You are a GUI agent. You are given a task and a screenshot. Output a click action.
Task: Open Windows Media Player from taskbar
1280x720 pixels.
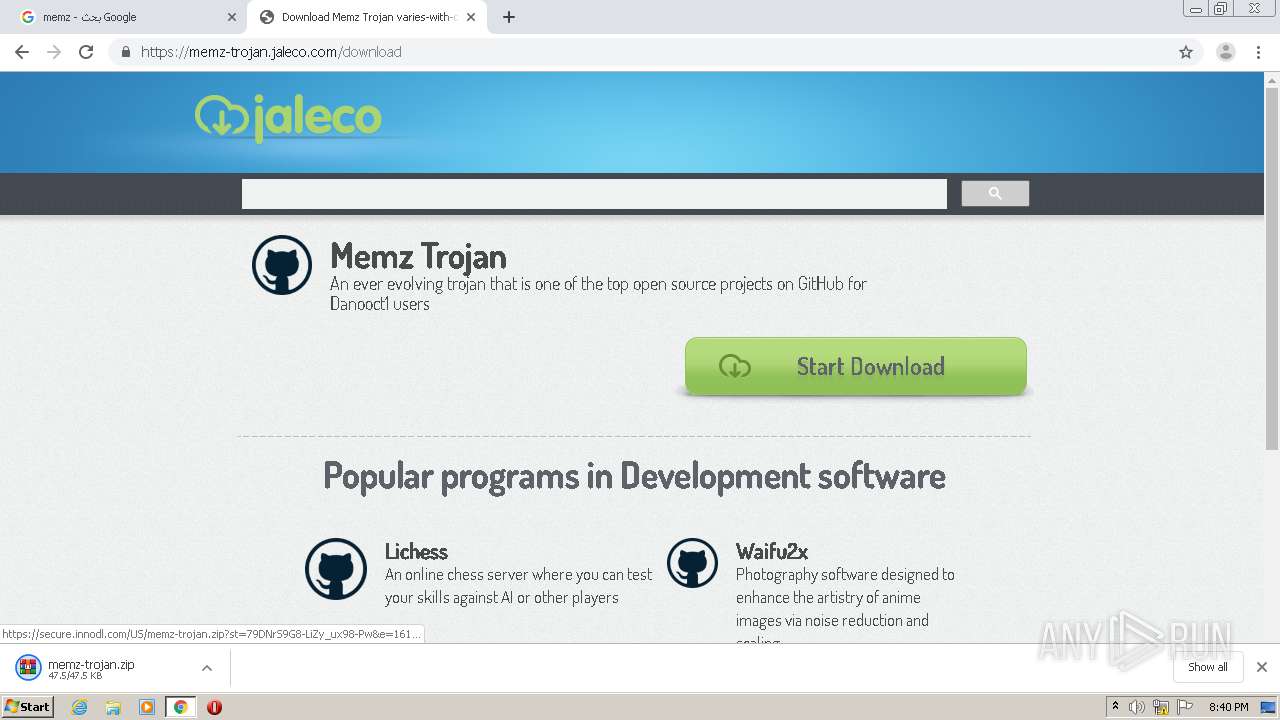pyautogui.click(x=147, y=707)
